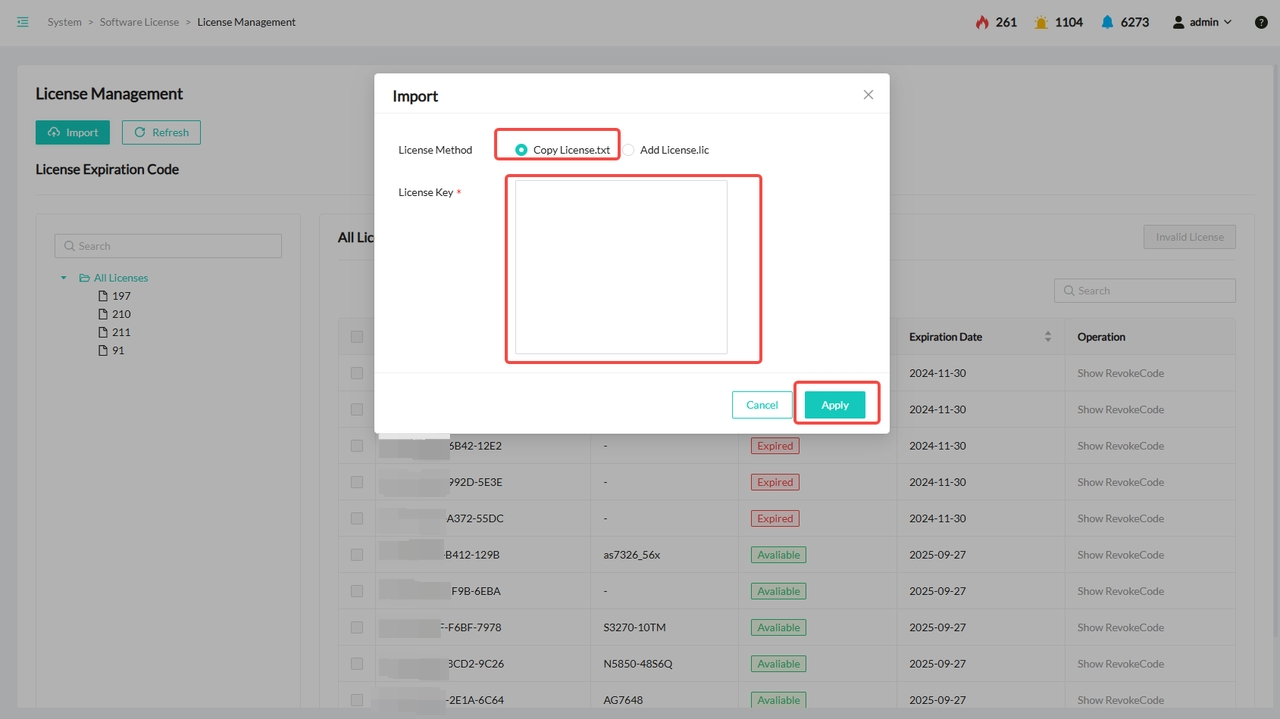Close the Import dialog with X
The image size is (1280, 719).
(x=868, y=95)
